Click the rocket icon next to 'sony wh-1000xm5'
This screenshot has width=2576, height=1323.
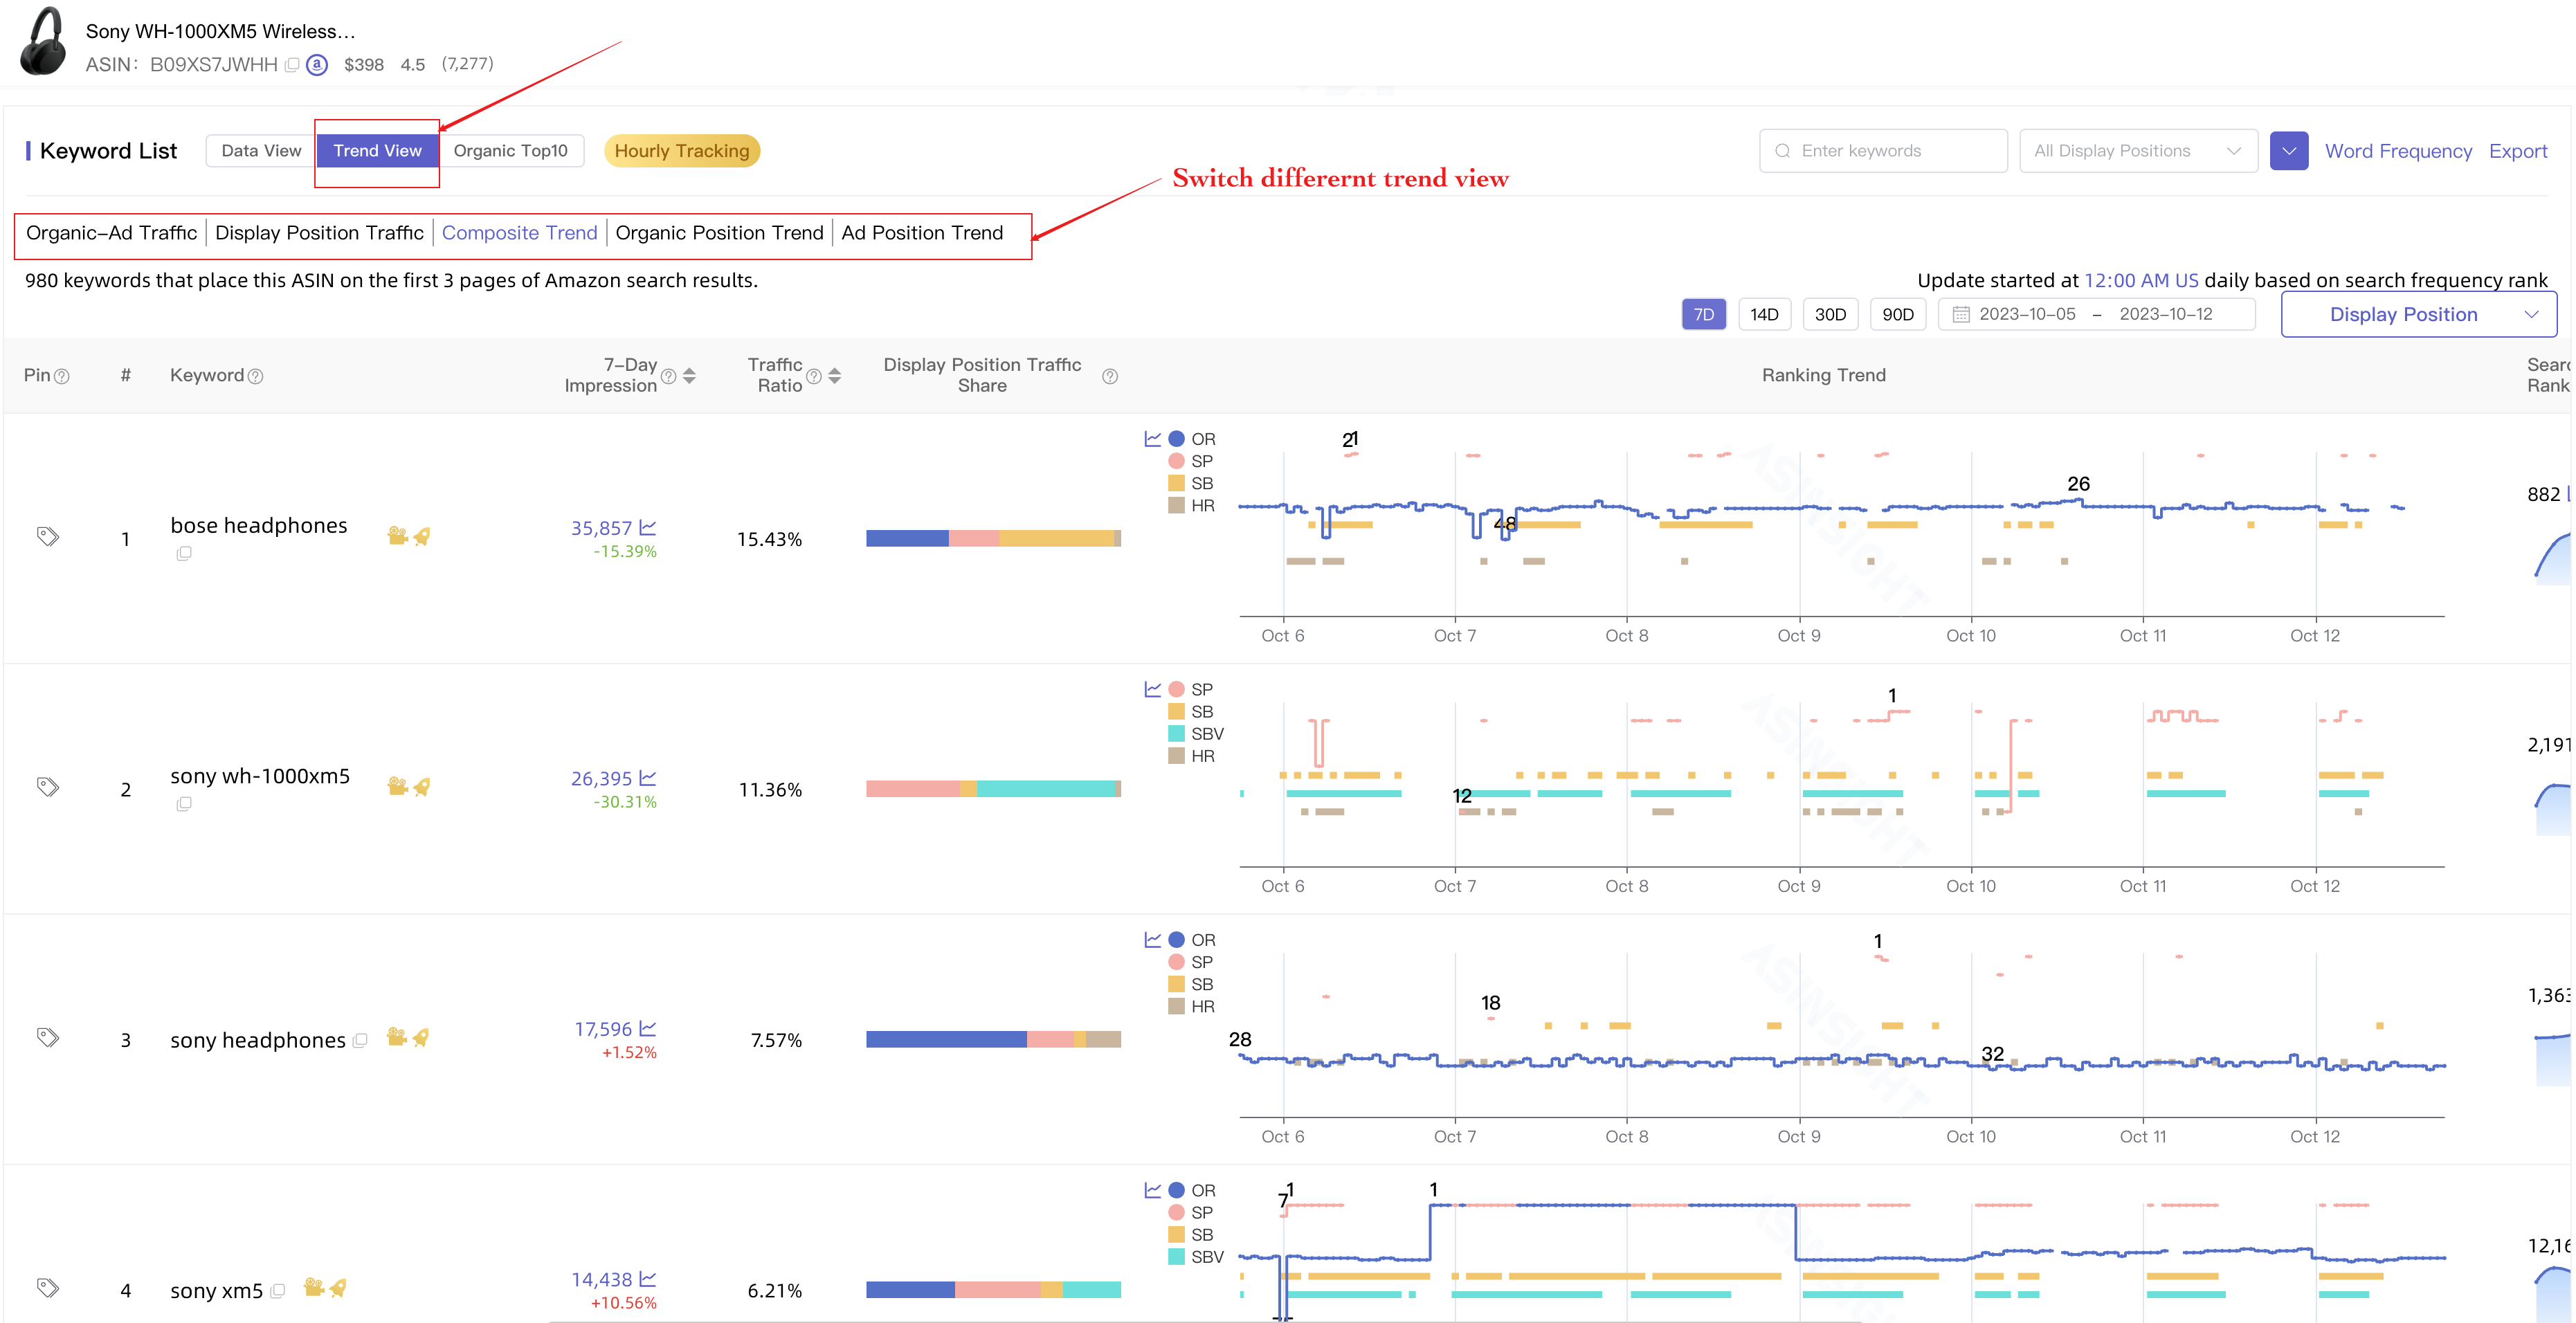pos(421,788)
